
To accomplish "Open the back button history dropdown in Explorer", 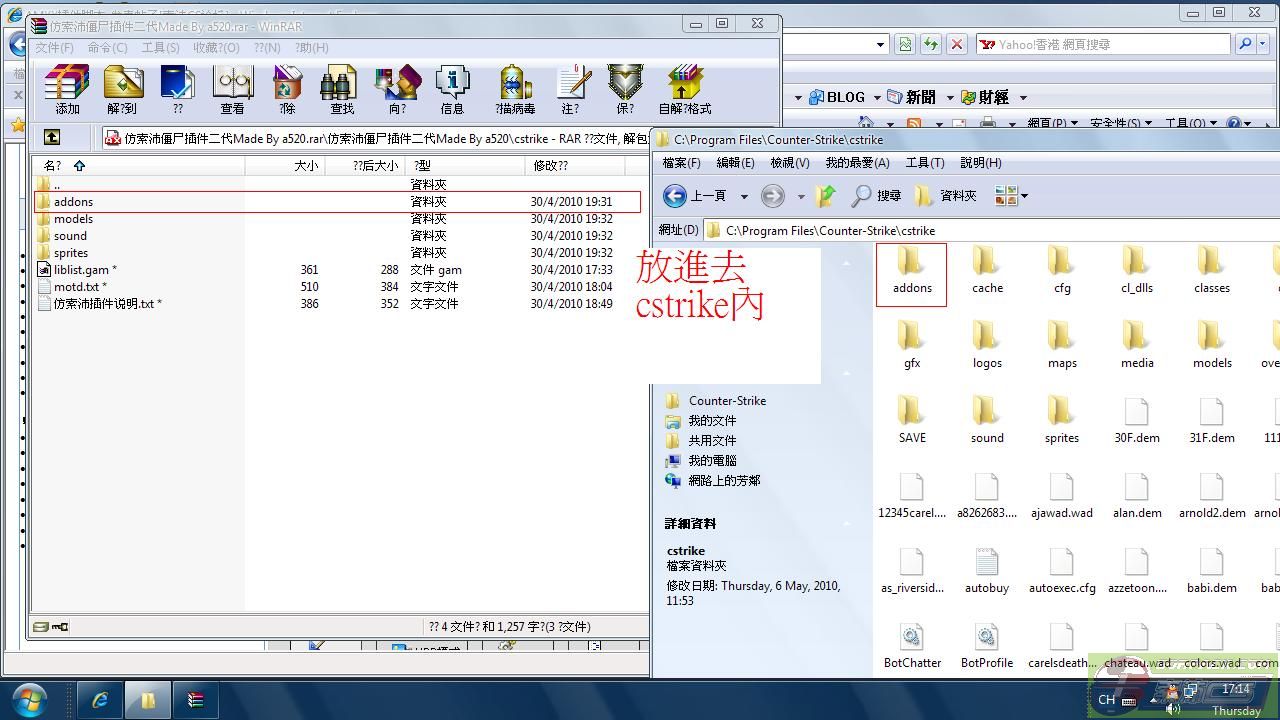I will 744,197.
